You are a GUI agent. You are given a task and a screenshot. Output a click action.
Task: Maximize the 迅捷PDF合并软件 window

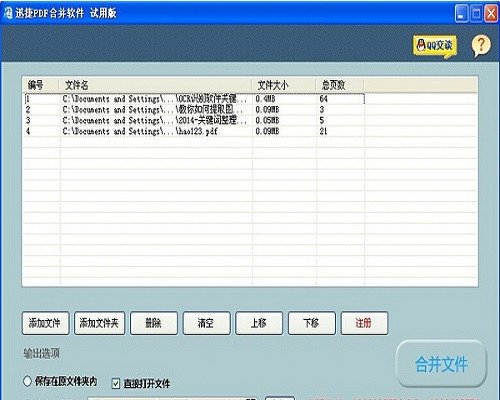pyautogui.click(x=476, y=13)
